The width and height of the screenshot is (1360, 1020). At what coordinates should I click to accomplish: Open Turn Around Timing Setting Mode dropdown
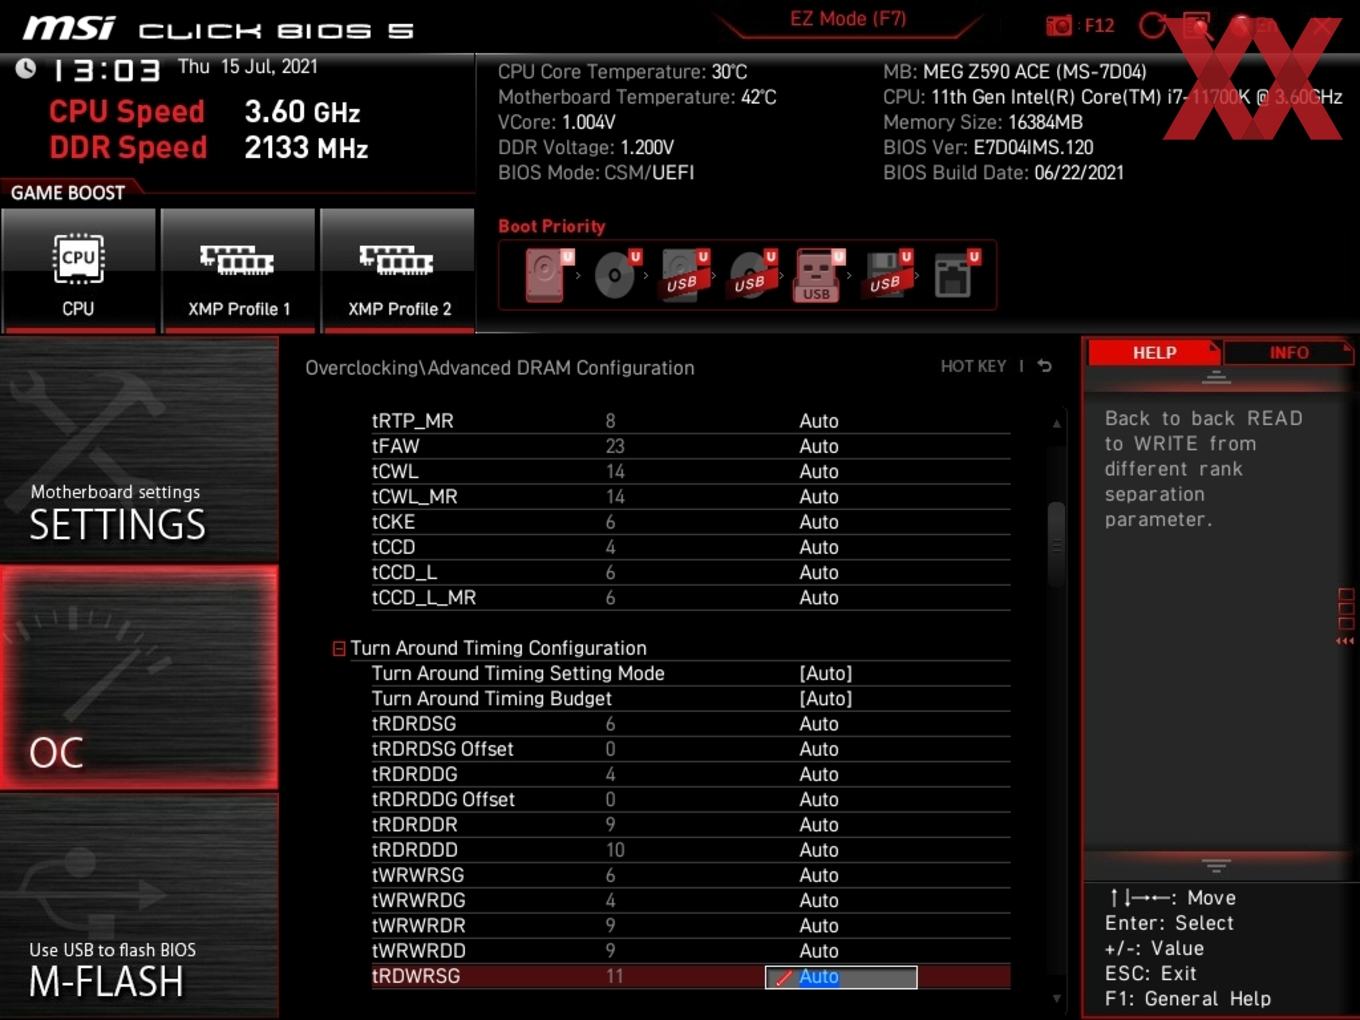click(x=826, y=673)
